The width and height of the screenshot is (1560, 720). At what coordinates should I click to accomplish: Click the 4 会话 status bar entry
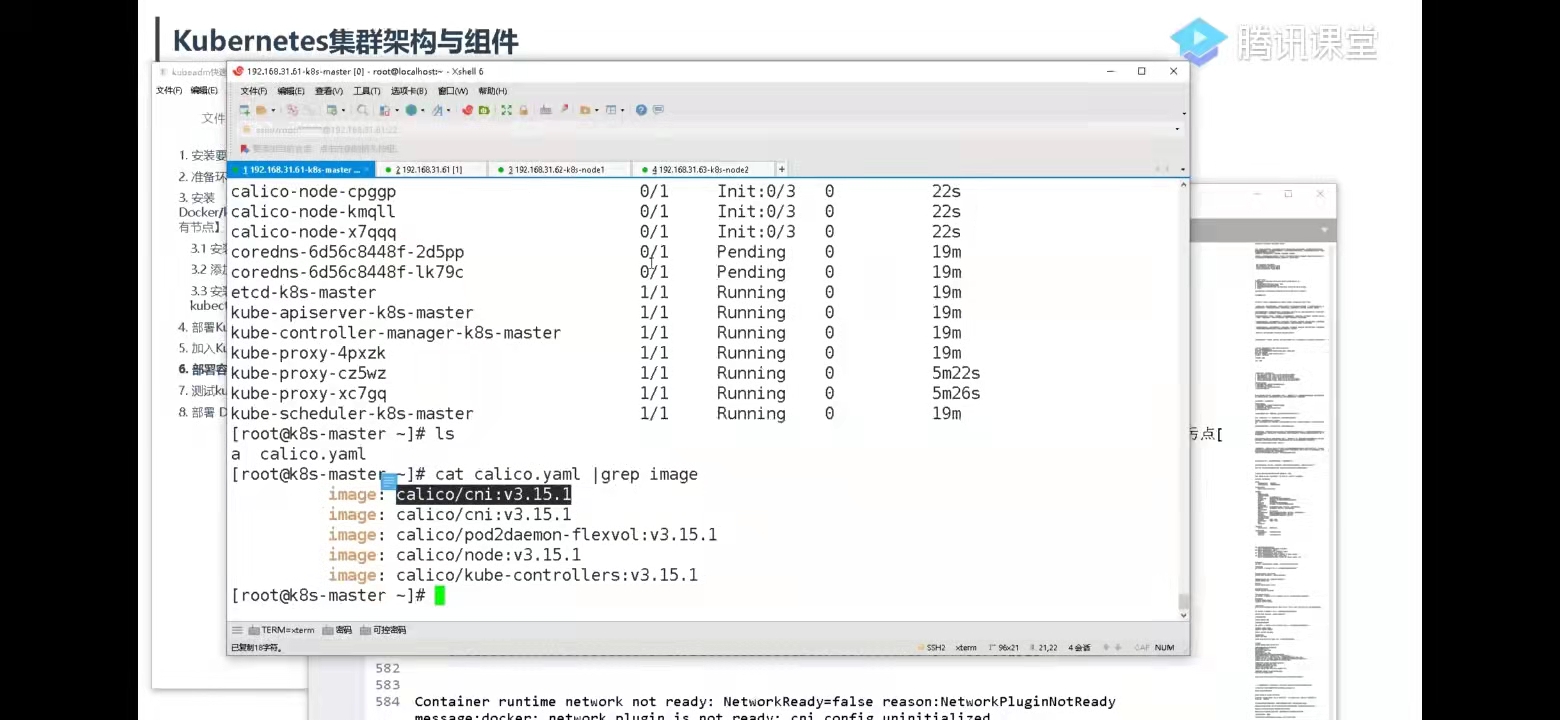[x=1080, y=647]
